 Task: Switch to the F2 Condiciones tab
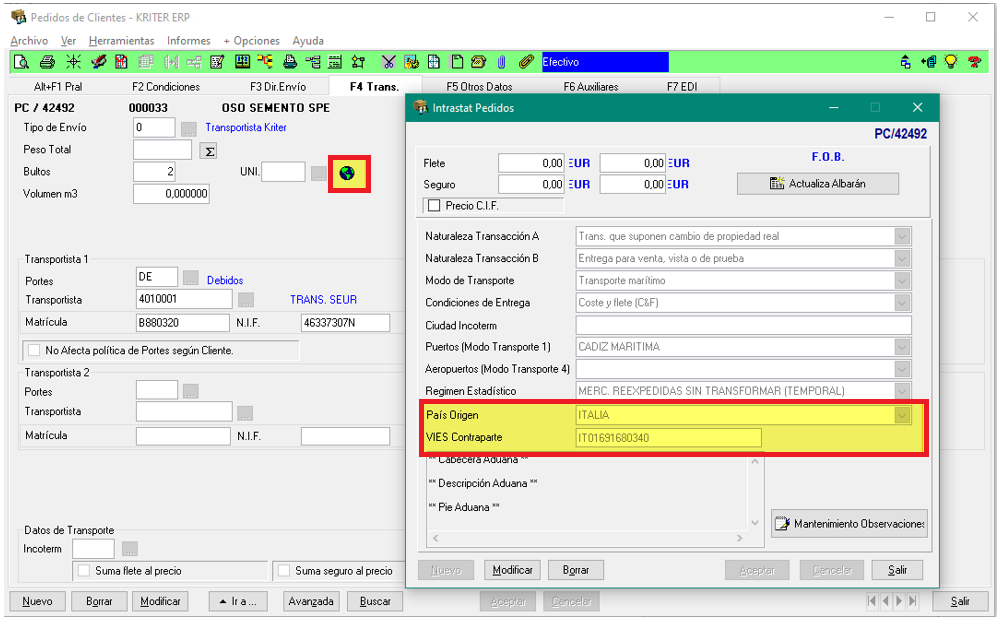click(x=166, y=86)
